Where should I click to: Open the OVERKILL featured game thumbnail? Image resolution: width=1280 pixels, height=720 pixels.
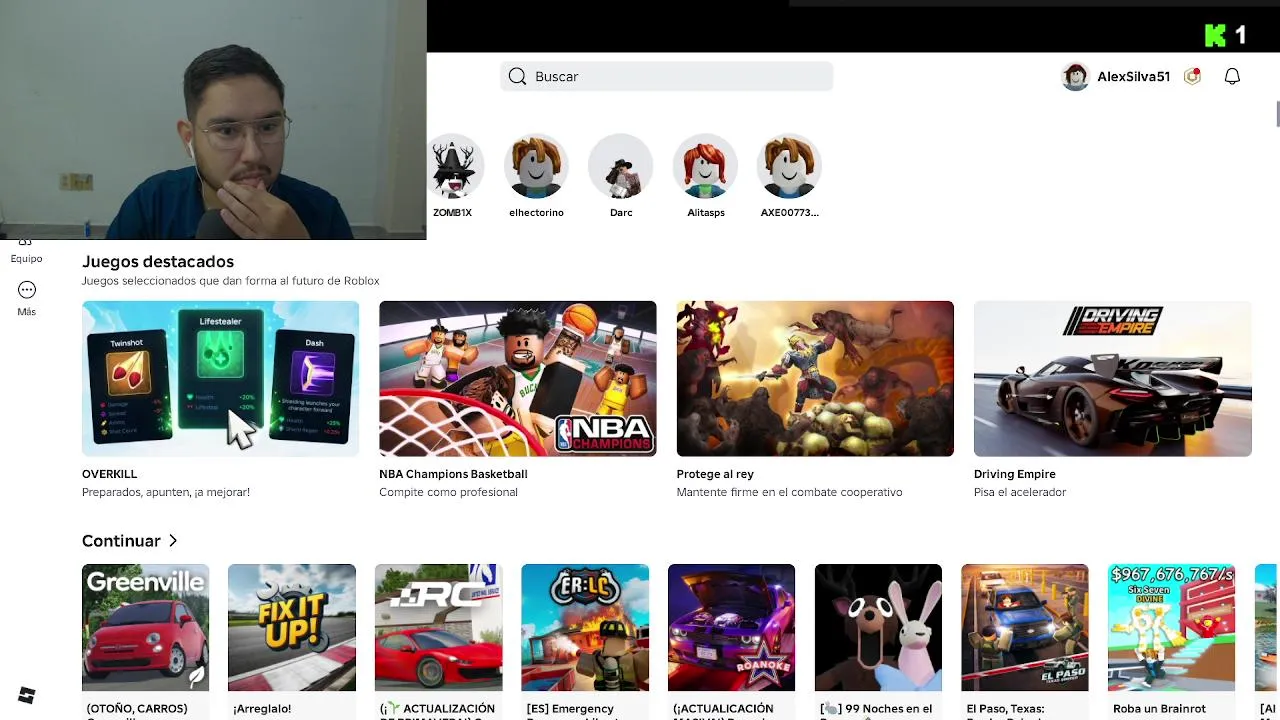(220, 379)
